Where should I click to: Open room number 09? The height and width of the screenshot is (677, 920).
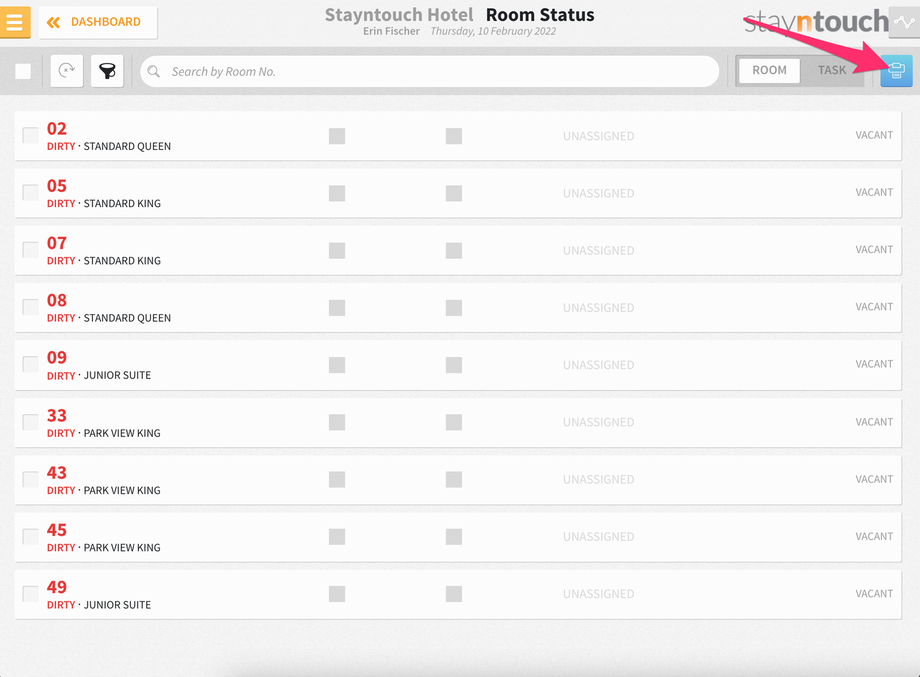pos(57,357)
